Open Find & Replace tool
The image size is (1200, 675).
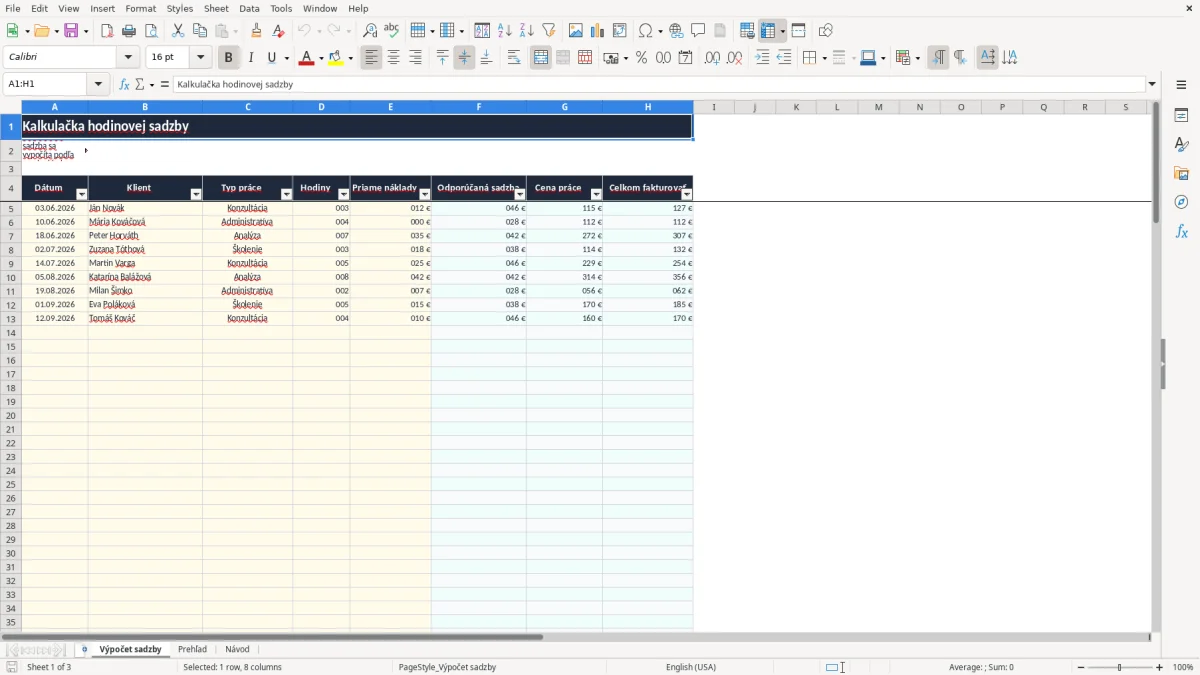370,31
